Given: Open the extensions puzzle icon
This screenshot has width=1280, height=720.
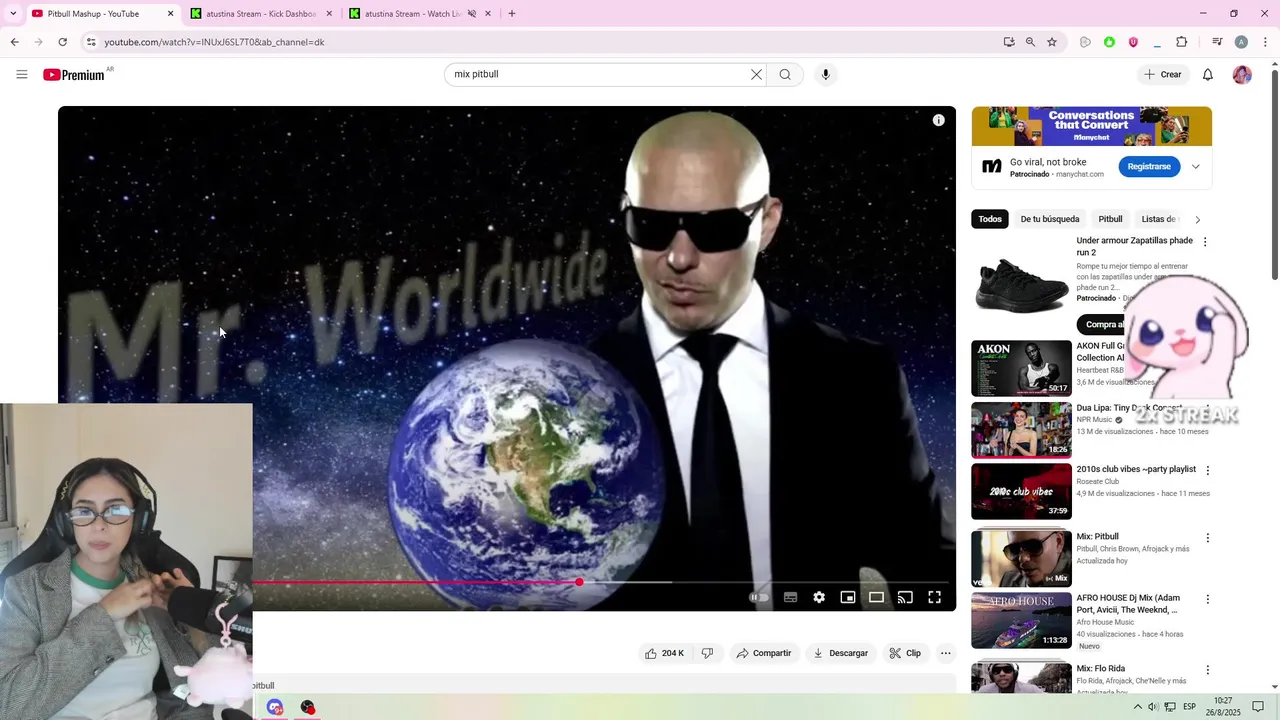Looking at the screenshot, I should 1182,42.
